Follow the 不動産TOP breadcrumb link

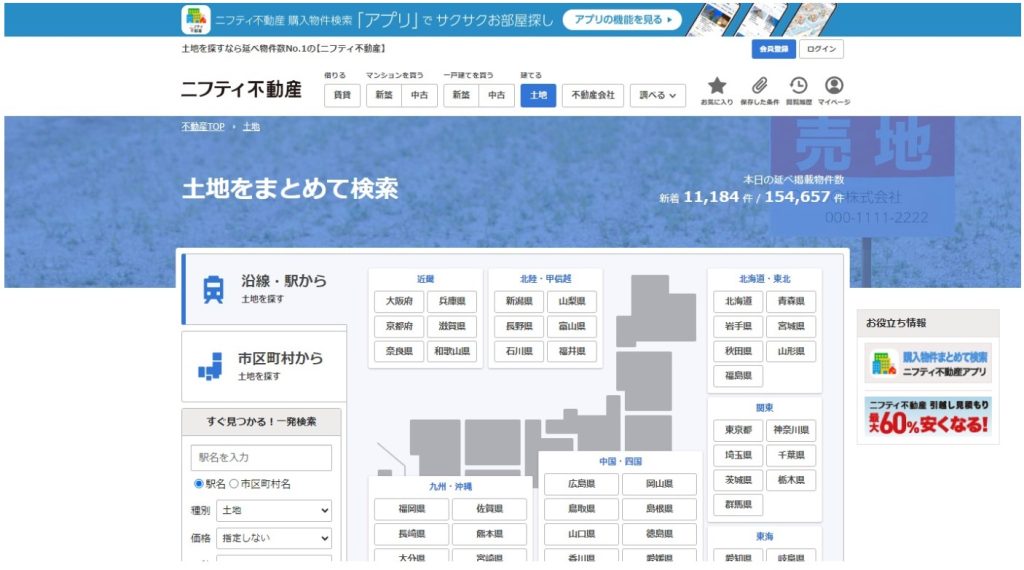point(203,127)
